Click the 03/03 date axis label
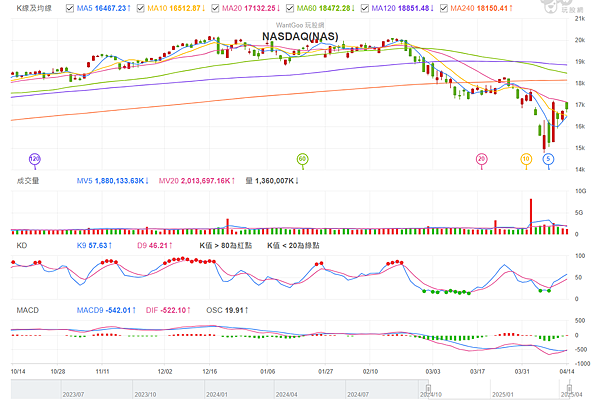 tap(433, 371)
